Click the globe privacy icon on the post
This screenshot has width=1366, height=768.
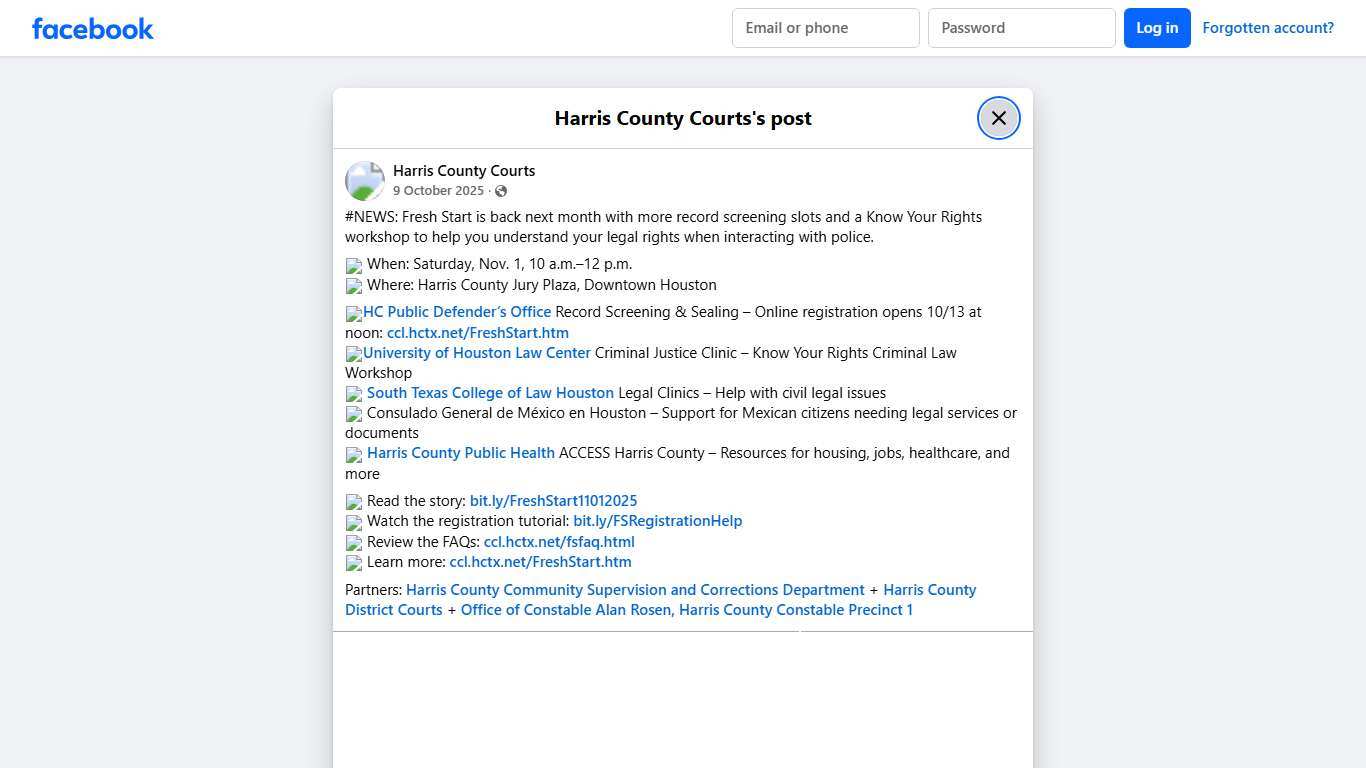coord(501,190)
